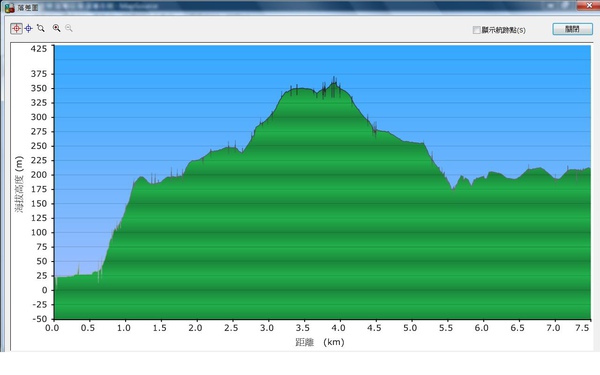Viewport: 600px width, 375px height.
Task: Click the 175 elevation axis label
Action: click(39, 189)
